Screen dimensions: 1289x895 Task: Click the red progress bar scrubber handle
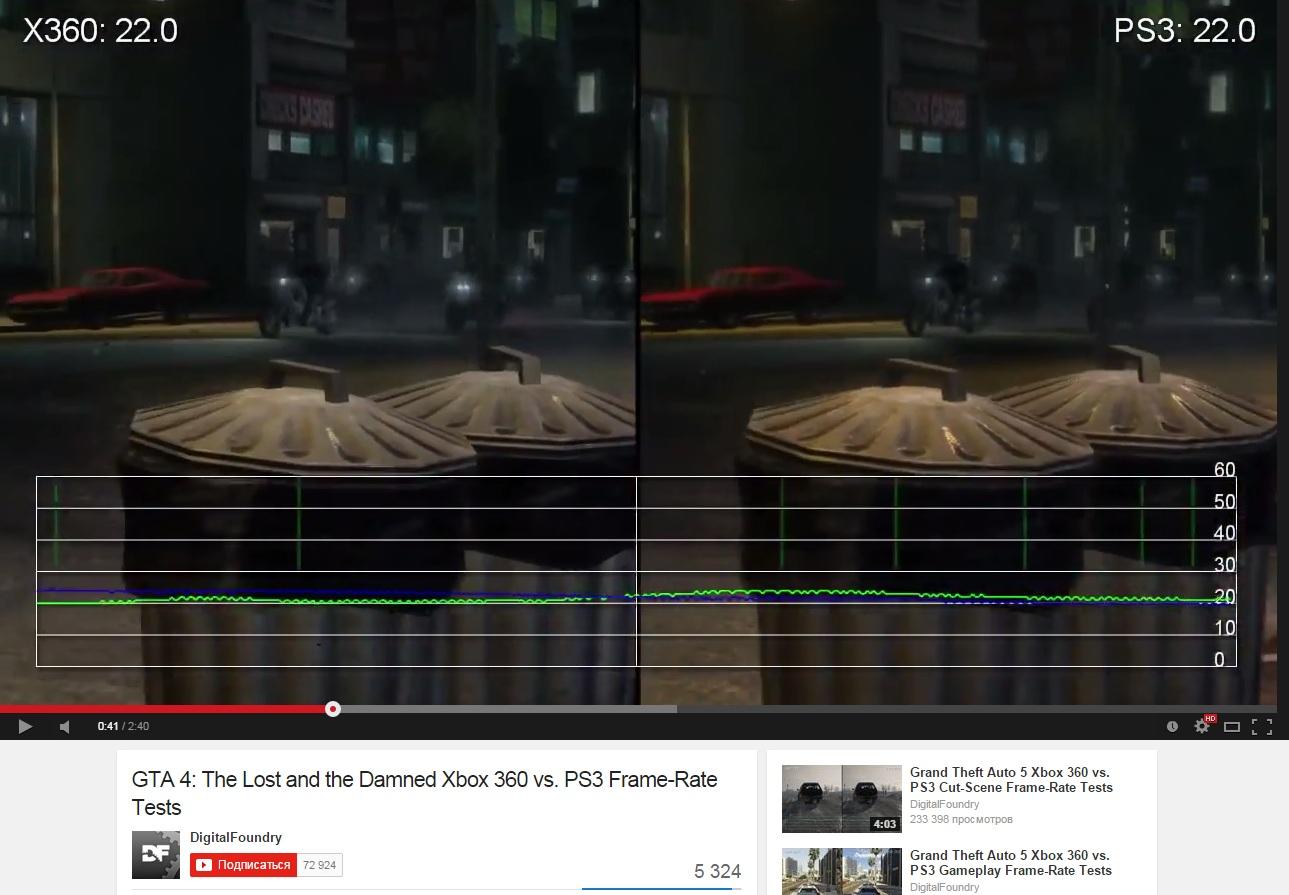[333, 709]
